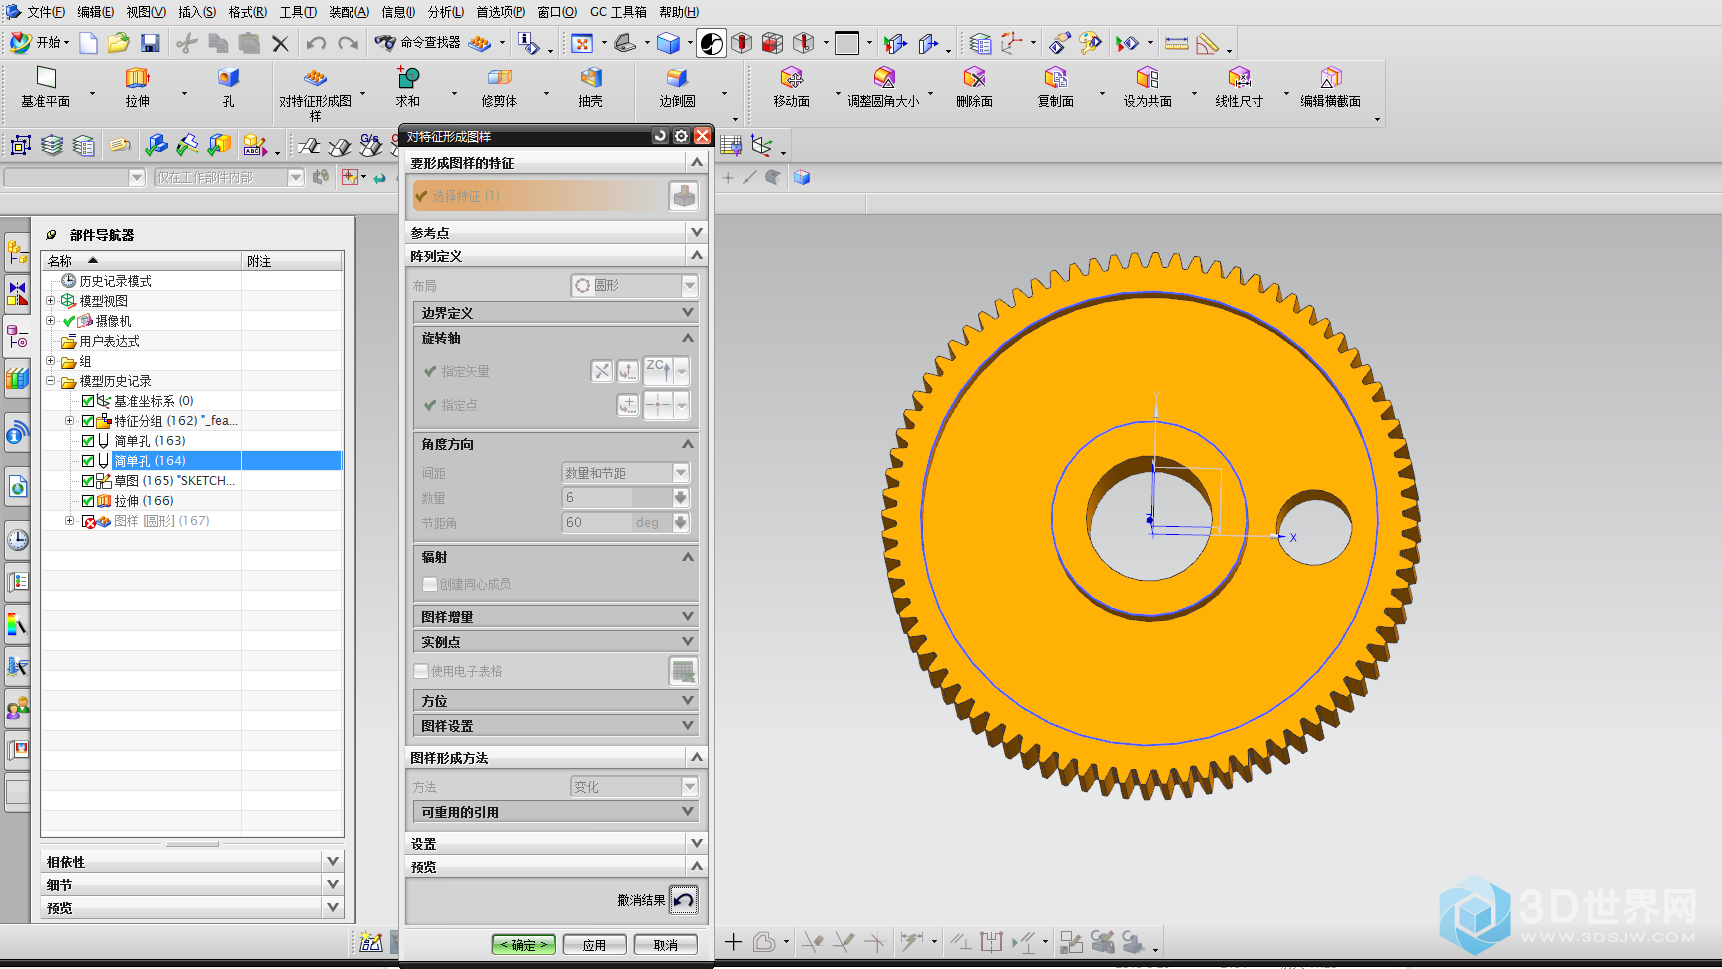
Task: Click the reset dialog icon in title bar
Action: tap(660, 136)
